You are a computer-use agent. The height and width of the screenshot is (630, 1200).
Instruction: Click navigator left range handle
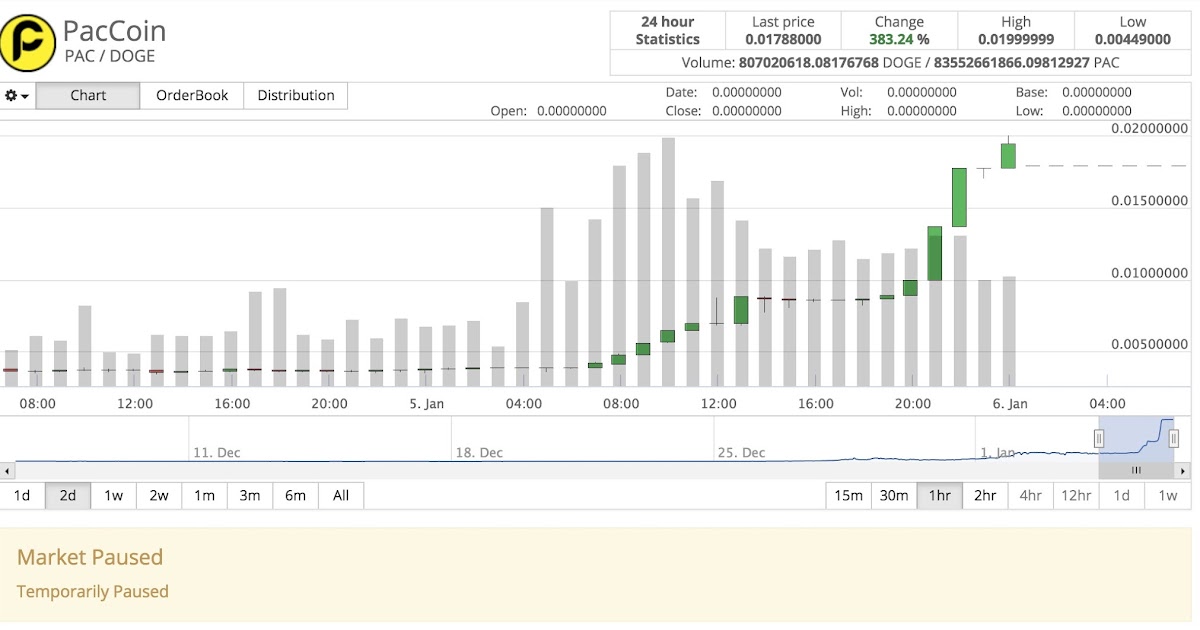[1099, 438]
